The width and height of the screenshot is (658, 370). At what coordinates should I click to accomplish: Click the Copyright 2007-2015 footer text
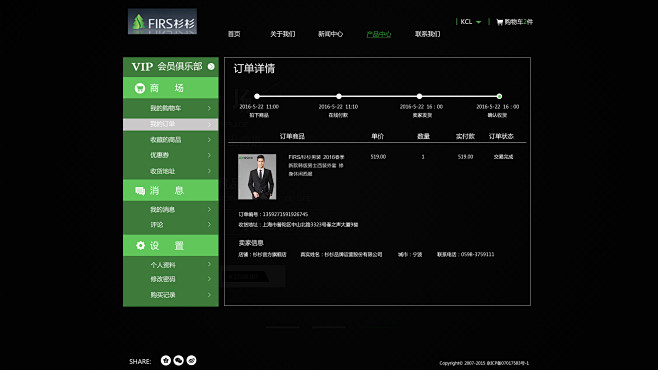(x=484, y=363)
